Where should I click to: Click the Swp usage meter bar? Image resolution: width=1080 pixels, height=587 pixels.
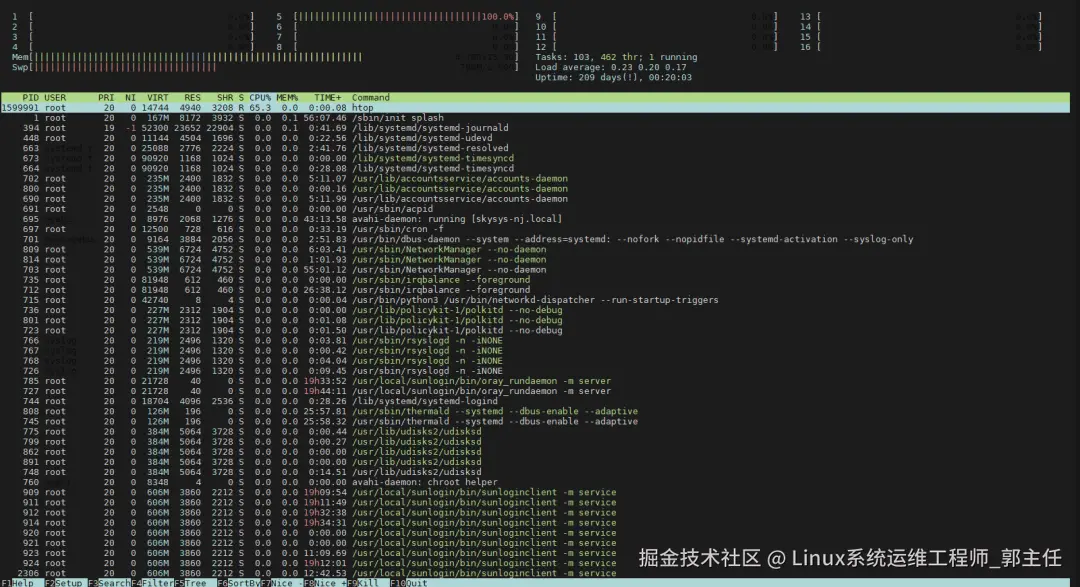click(x=265, y=68)
